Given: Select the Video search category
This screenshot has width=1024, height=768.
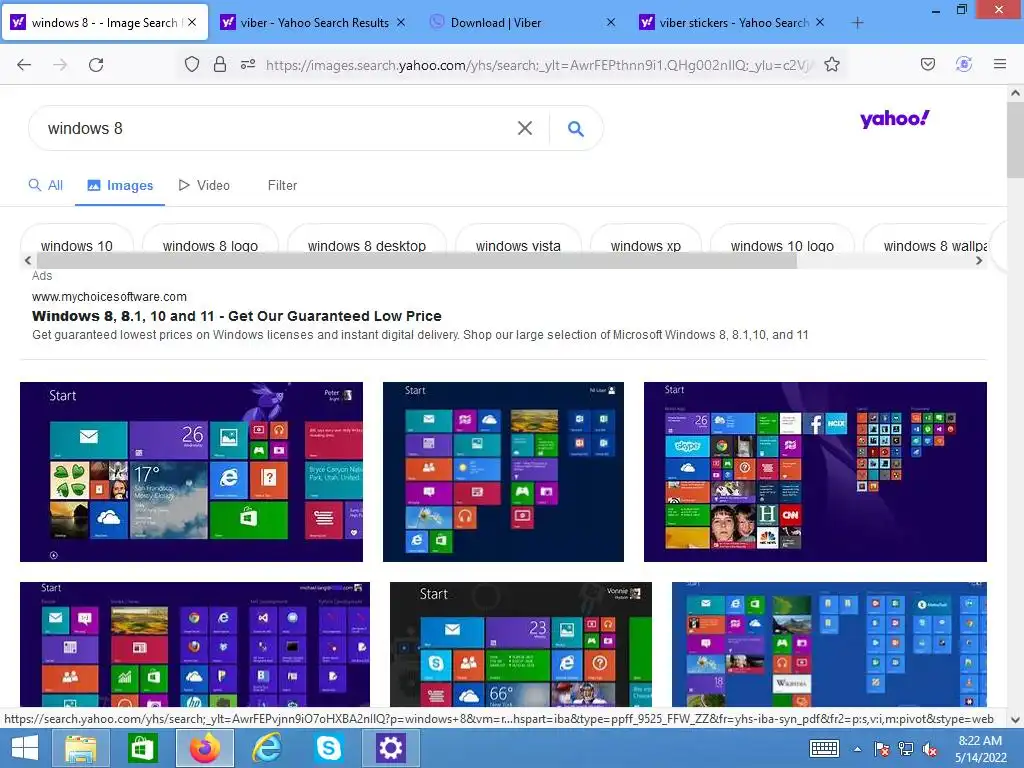Looking at the screenshot, I should tap(204, 185).
